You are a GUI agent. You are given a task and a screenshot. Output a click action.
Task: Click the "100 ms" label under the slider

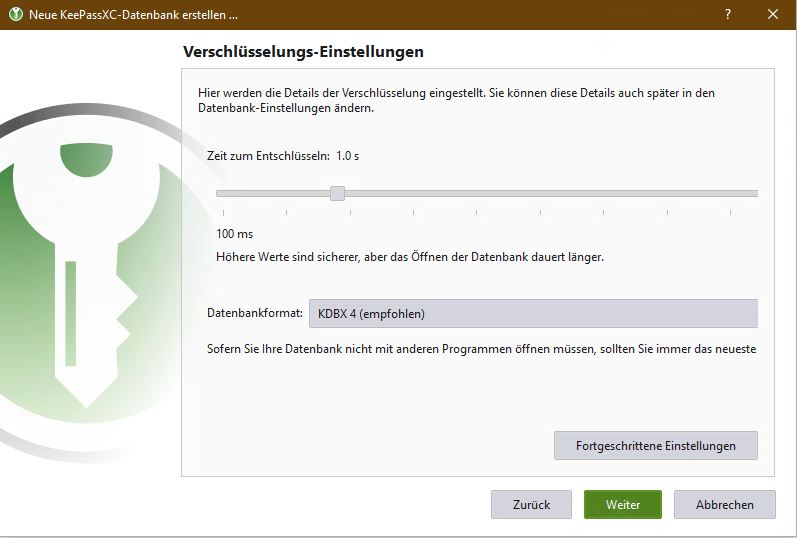(234, 234)
